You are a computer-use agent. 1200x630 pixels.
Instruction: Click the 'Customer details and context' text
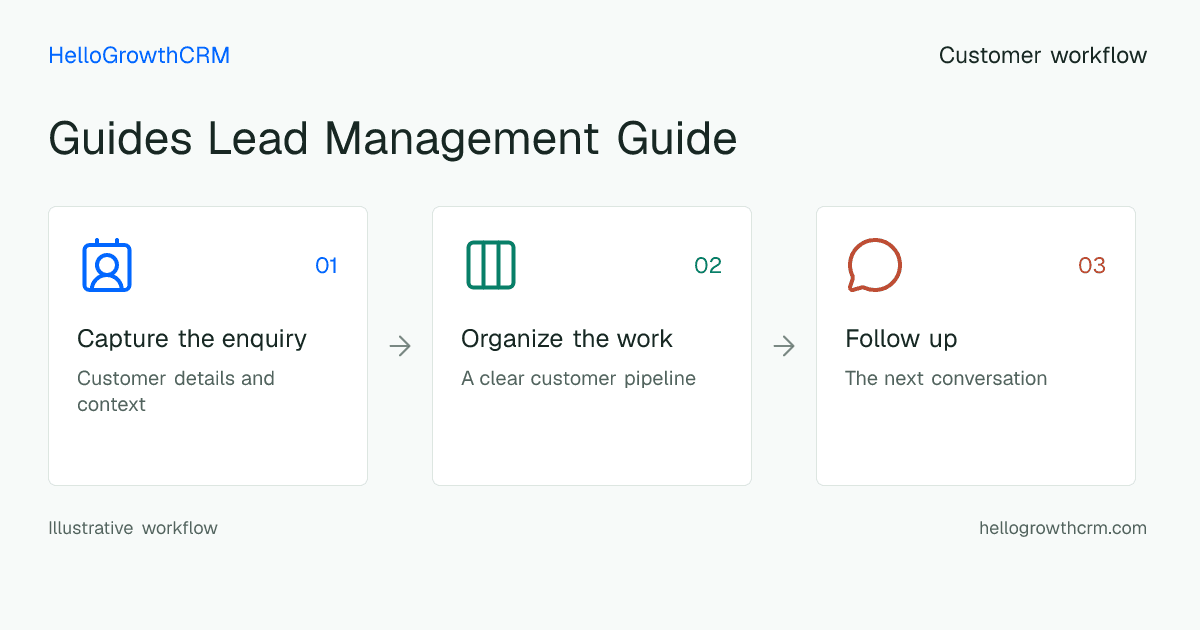[x=176, y=391]
